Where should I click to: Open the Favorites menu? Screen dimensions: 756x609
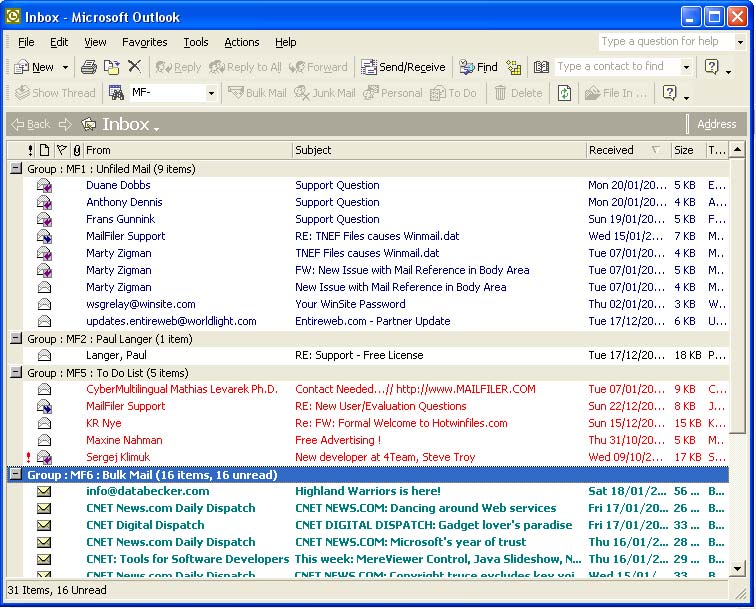[x=145, y=42]
